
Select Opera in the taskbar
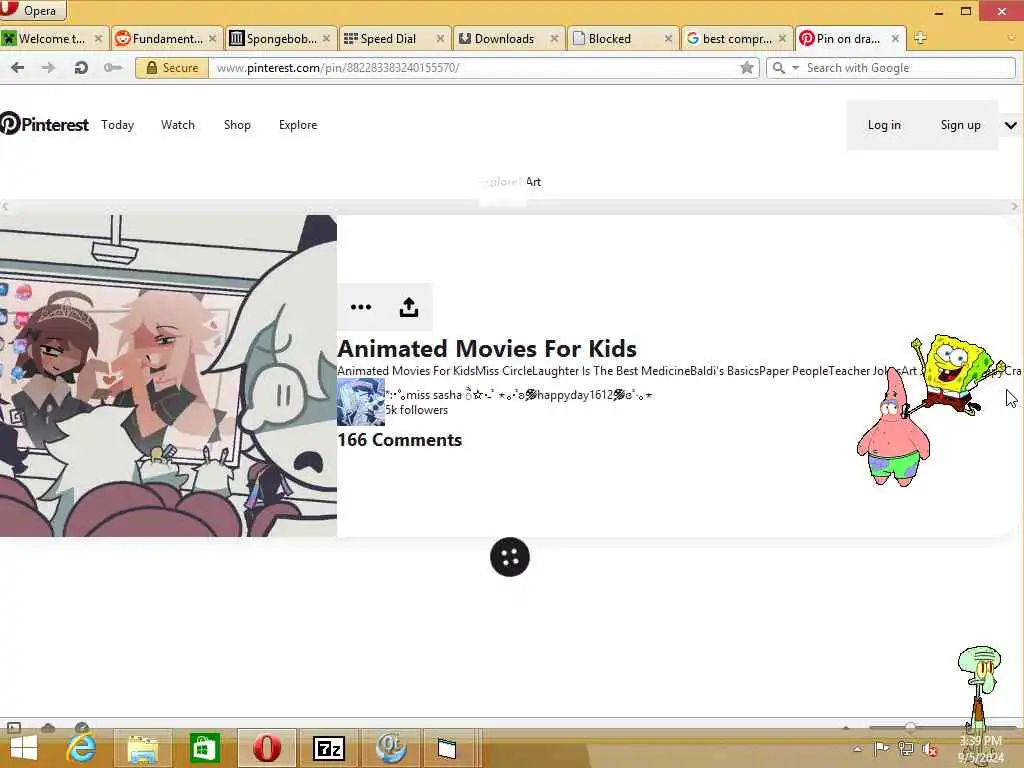(x=266, y=748)
